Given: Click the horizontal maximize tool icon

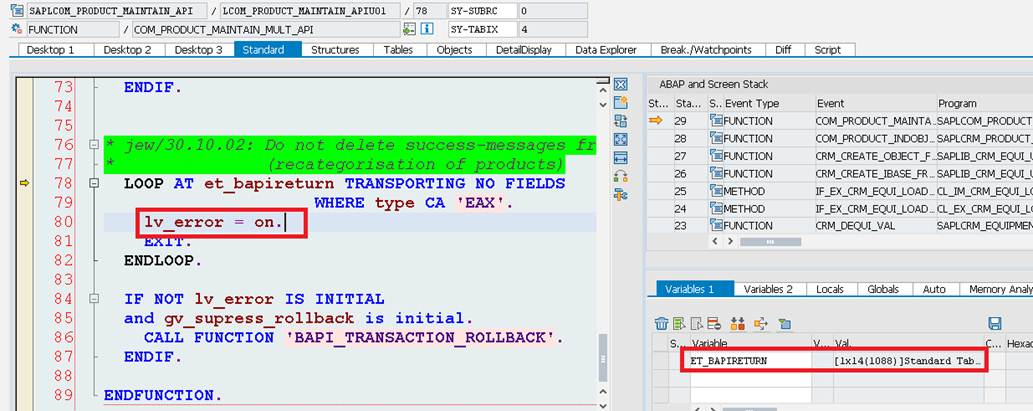Looking at the screenshot, I should click(620, 157).
